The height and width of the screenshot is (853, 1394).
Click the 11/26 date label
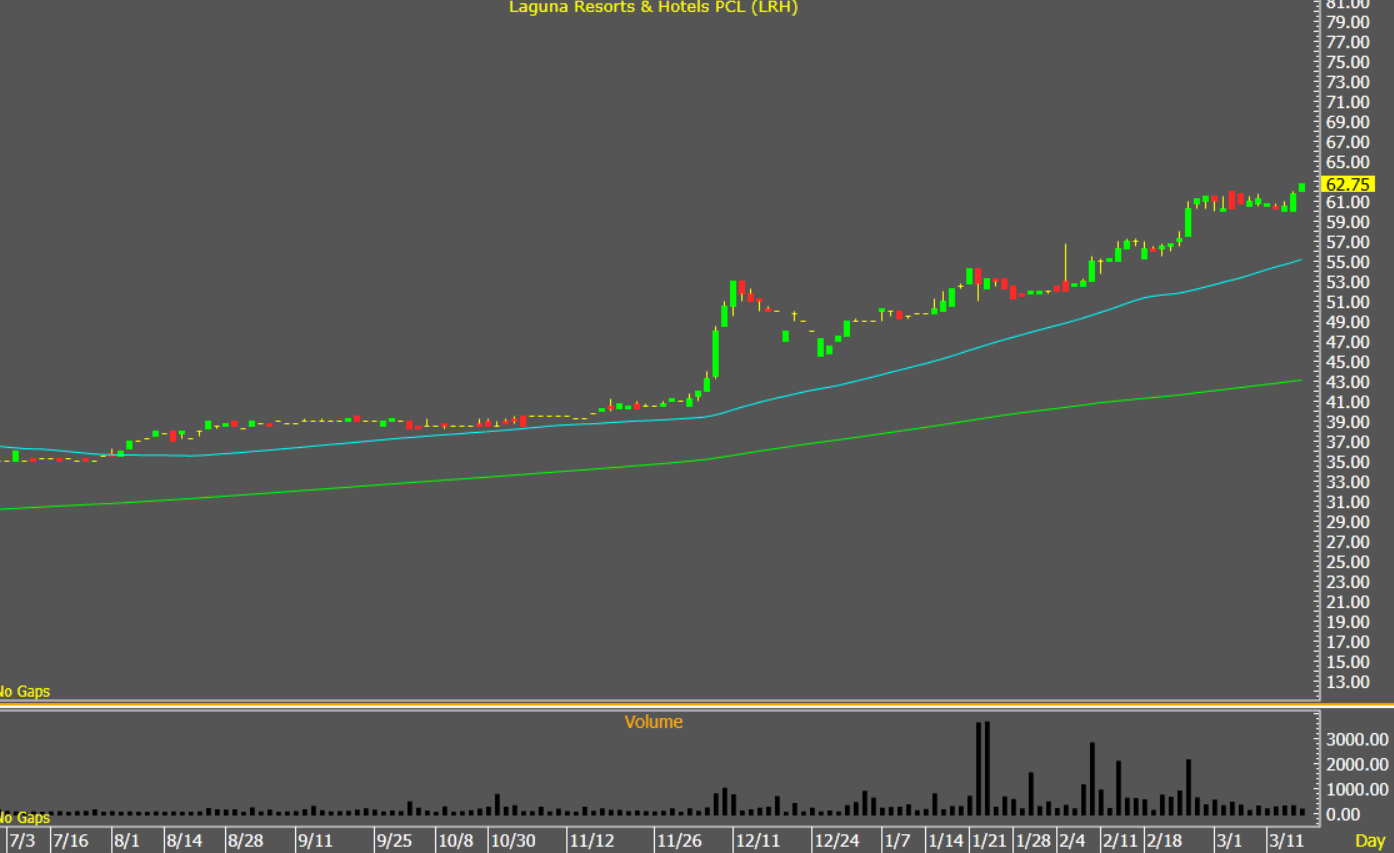(x=680, y=840)
